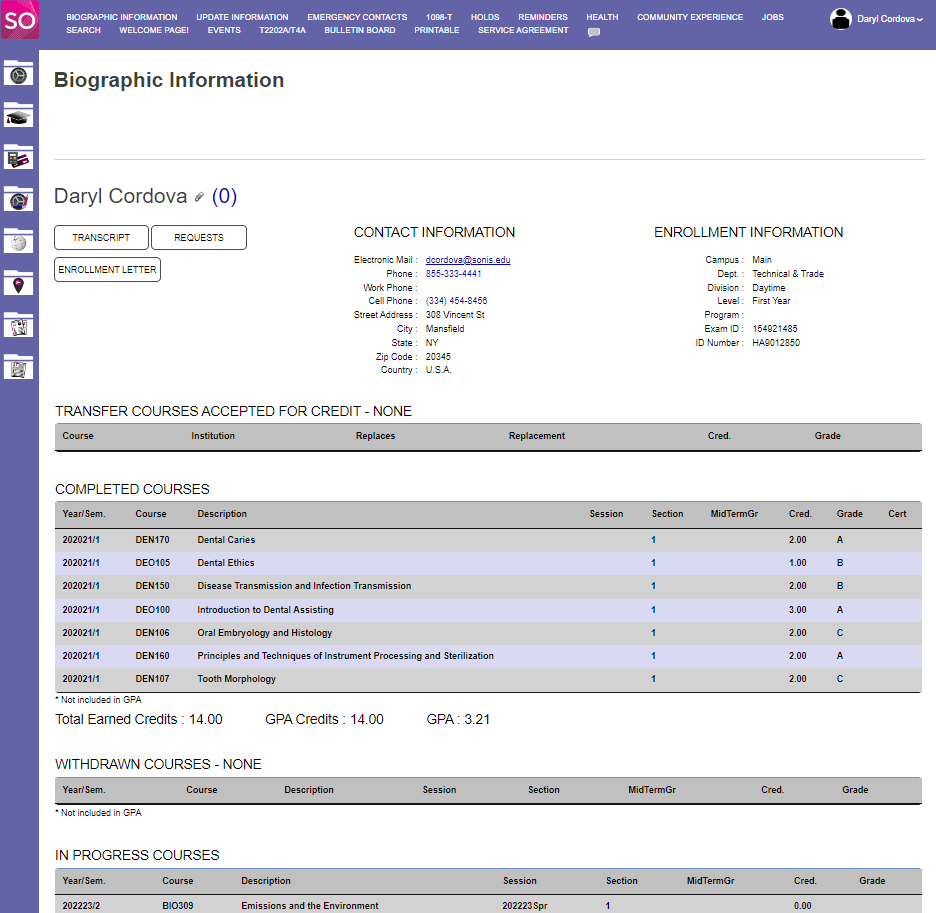Open the notepad icon at the sidebar bottom
This screenshot has height=913, width=936.
18,368
